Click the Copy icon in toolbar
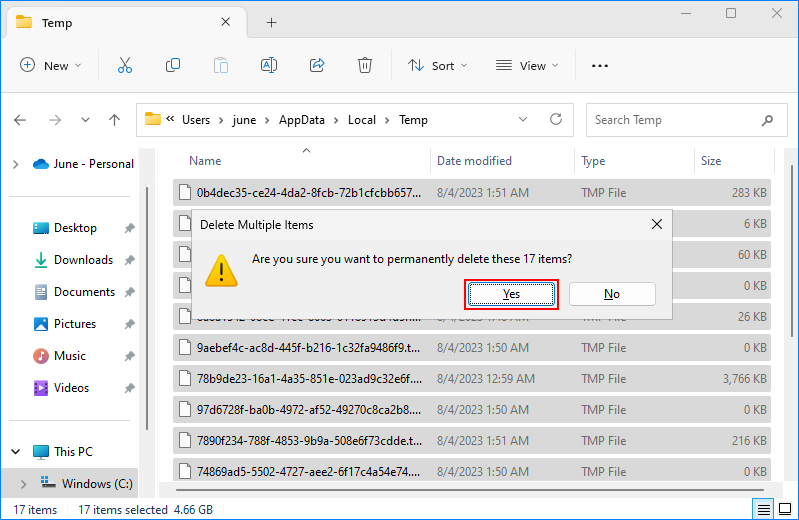Image resolution: width=799 pixels, height=520 pixels. click(173, 65)
